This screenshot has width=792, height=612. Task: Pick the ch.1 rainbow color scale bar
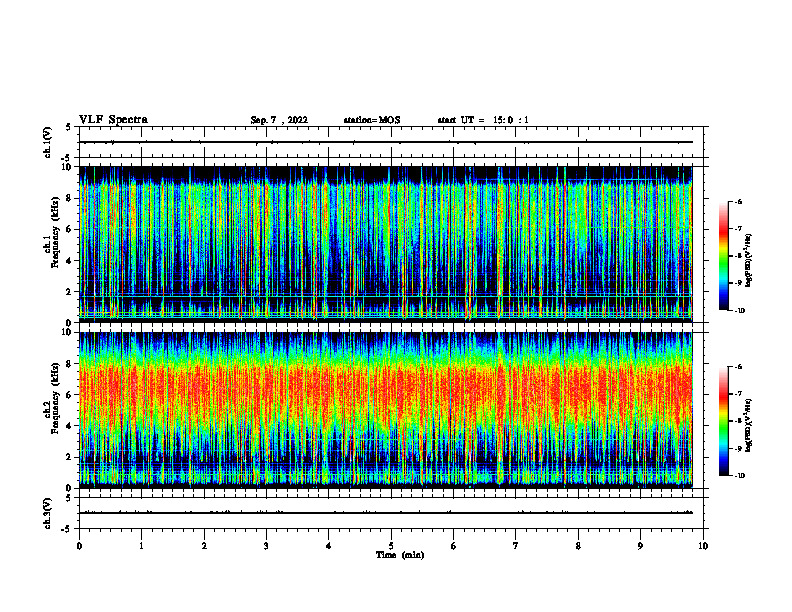pyautogui.click(x=723, y=256)
